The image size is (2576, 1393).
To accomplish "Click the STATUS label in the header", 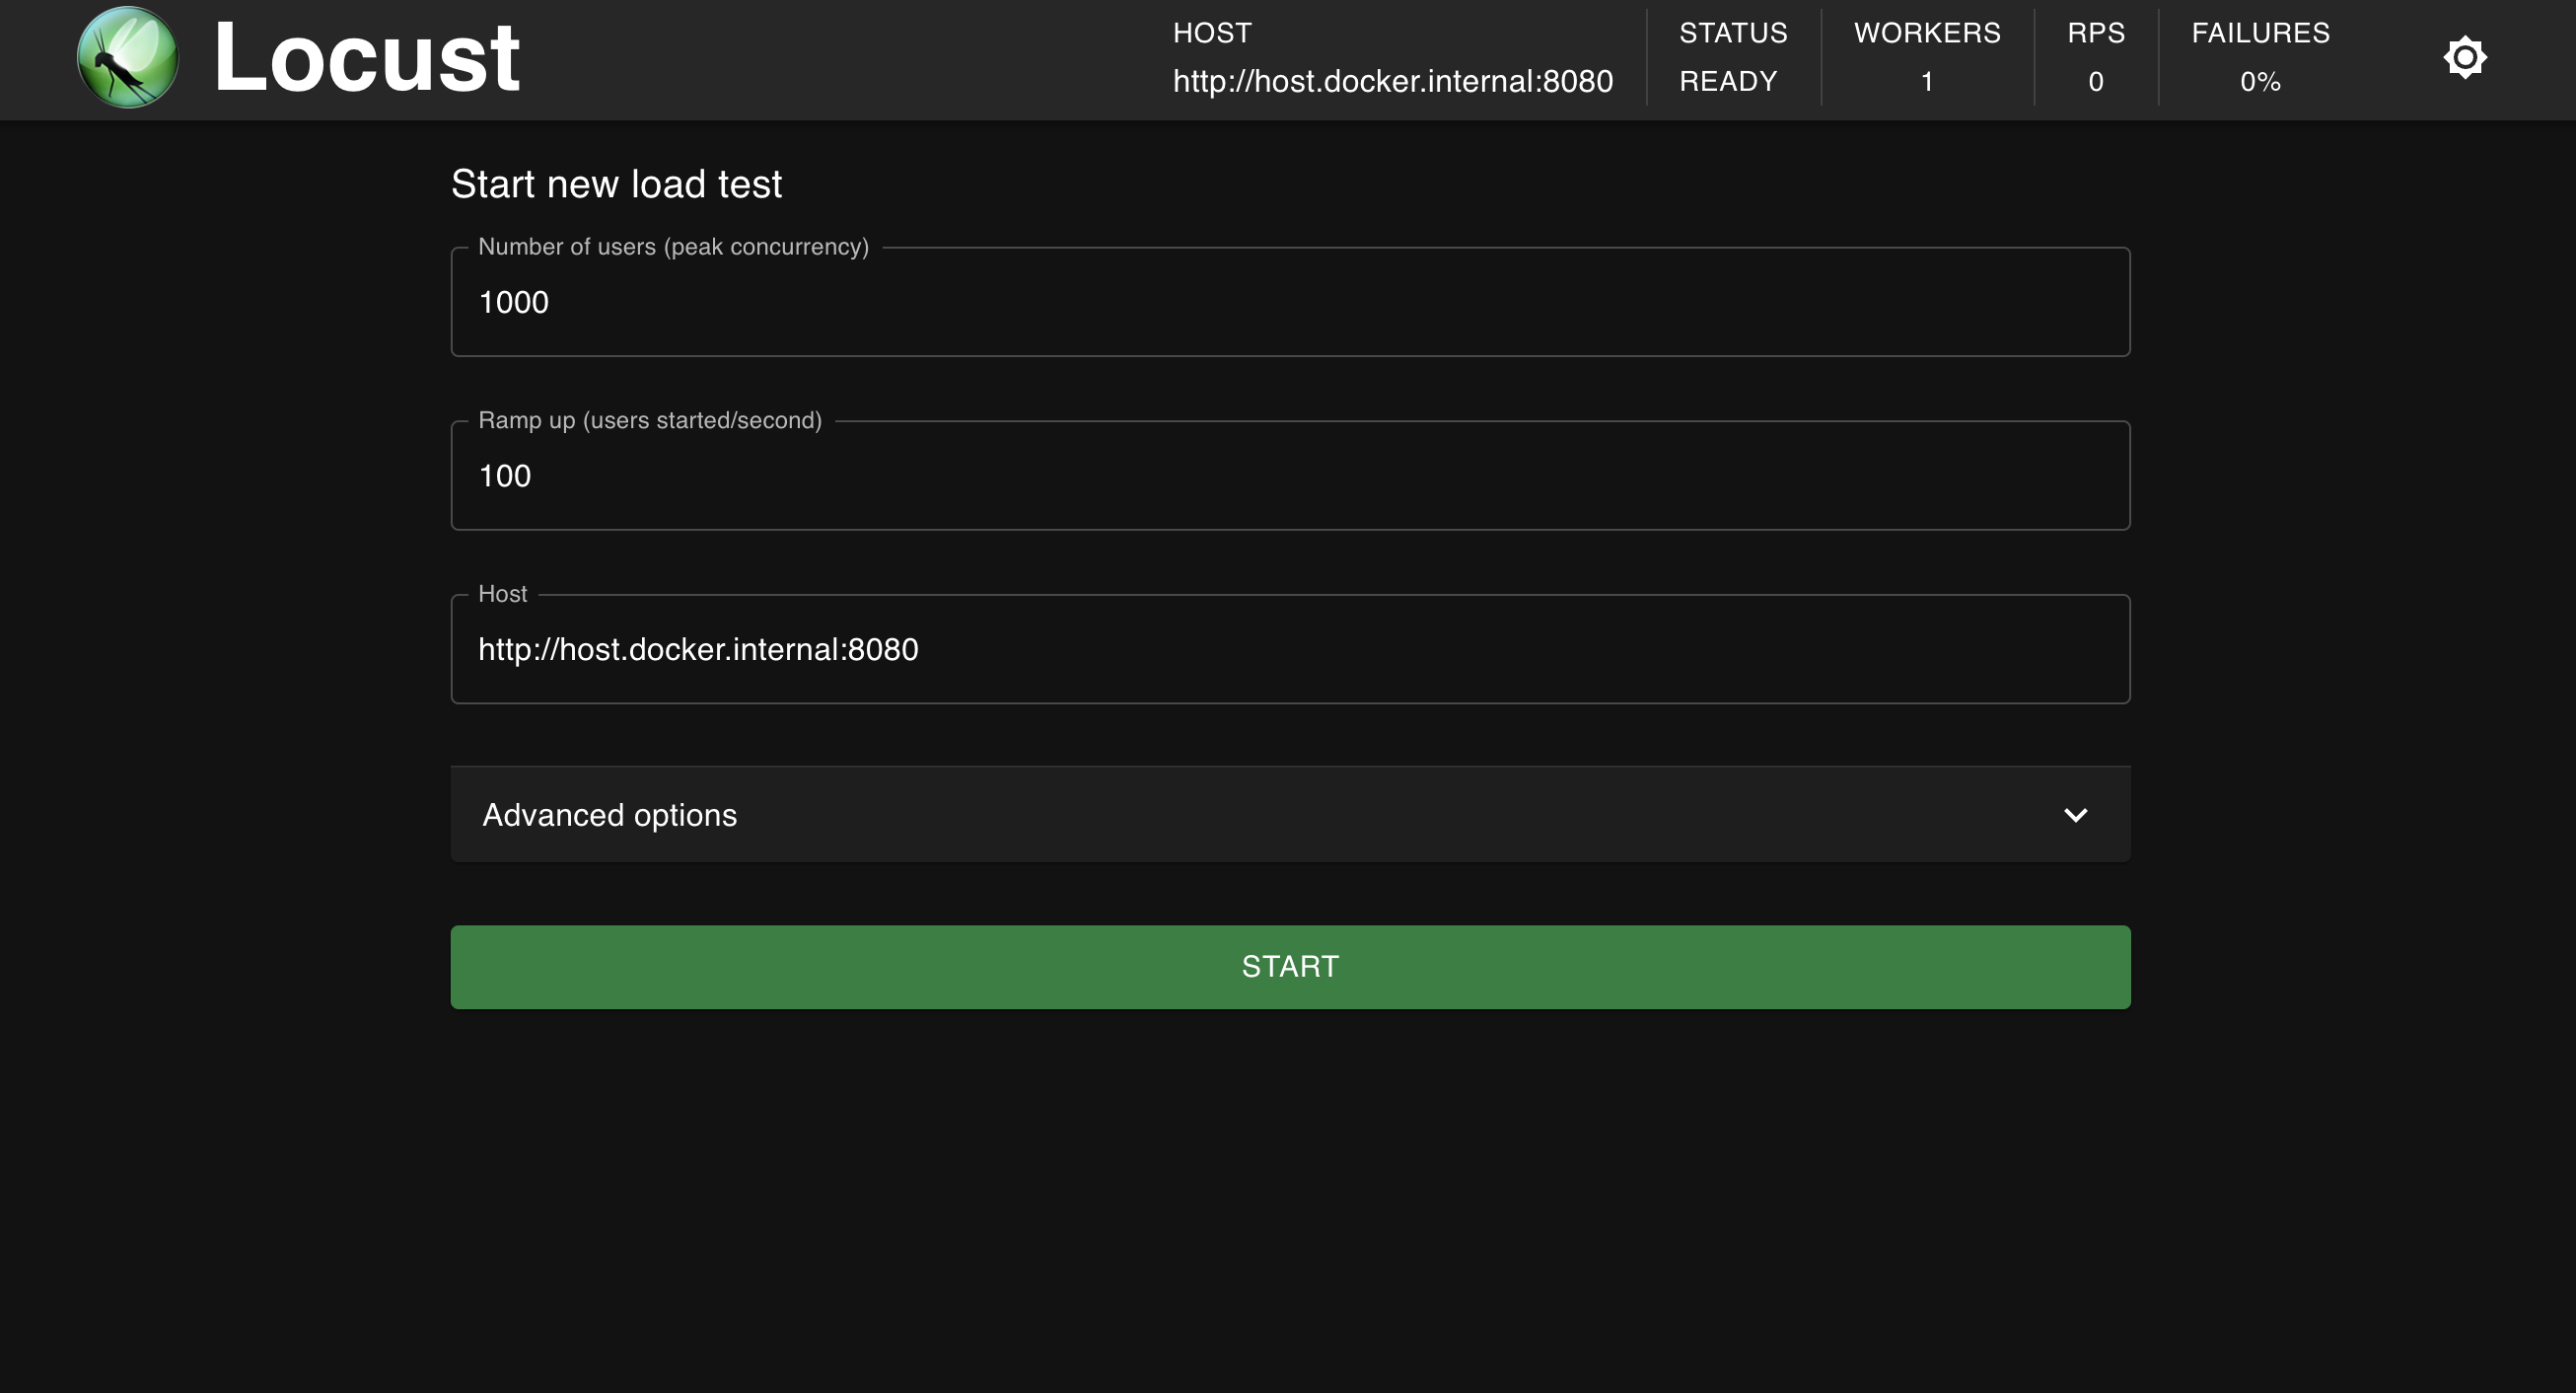I will 1732,33.
